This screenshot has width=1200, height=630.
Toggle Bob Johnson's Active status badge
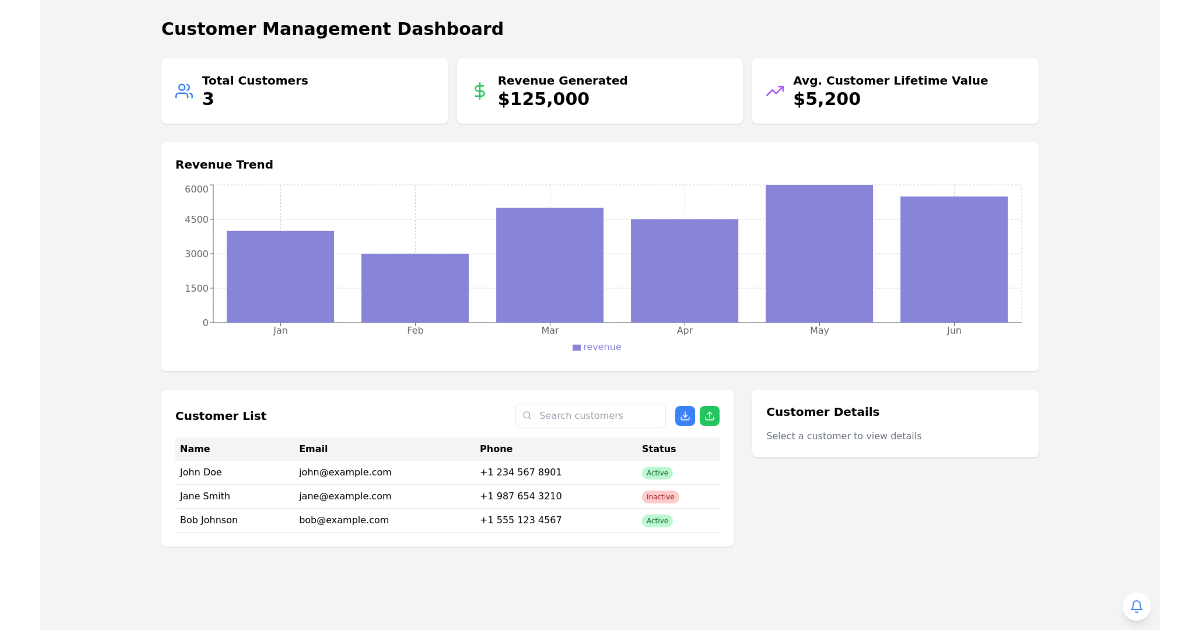pyautogui.click(x=657, y=520)
